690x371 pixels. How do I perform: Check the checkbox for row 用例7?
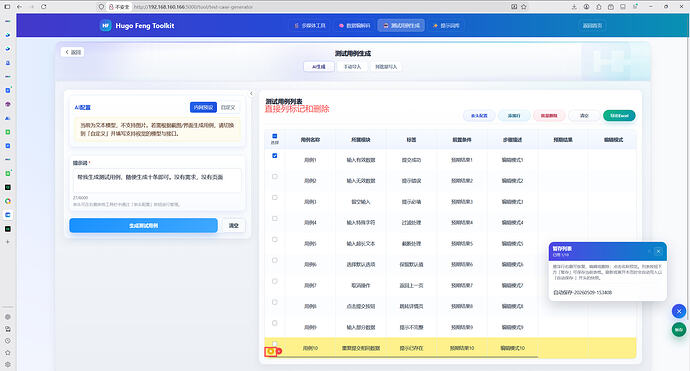[x=275, y=281]
